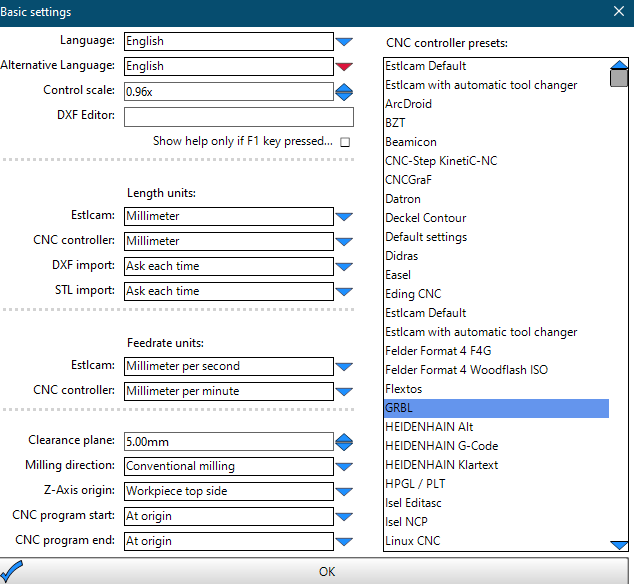The width and height of the screenshot is (634, 584).
Task: Open the Milling direction dropdown arrow
Action: point(344,467)
